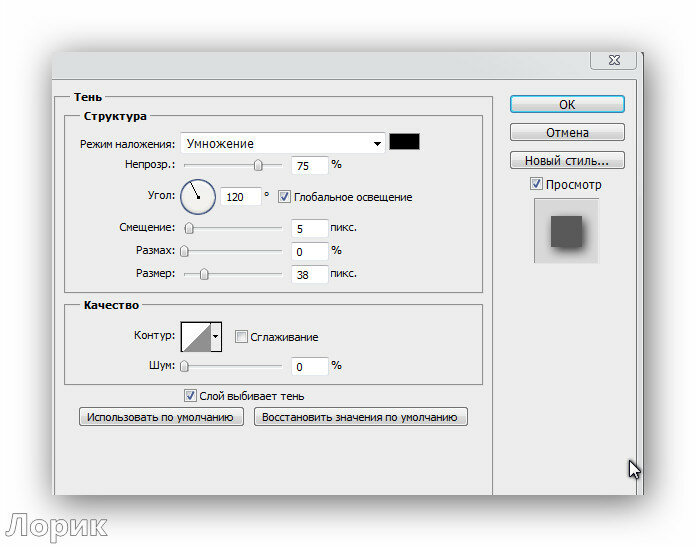Click the Шум value field
Screen dimensions: 696x547
pos(309,367)
